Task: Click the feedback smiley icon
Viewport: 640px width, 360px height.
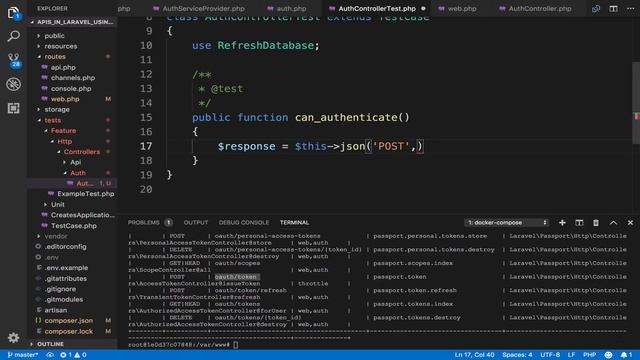Action: tap(608, 355)
